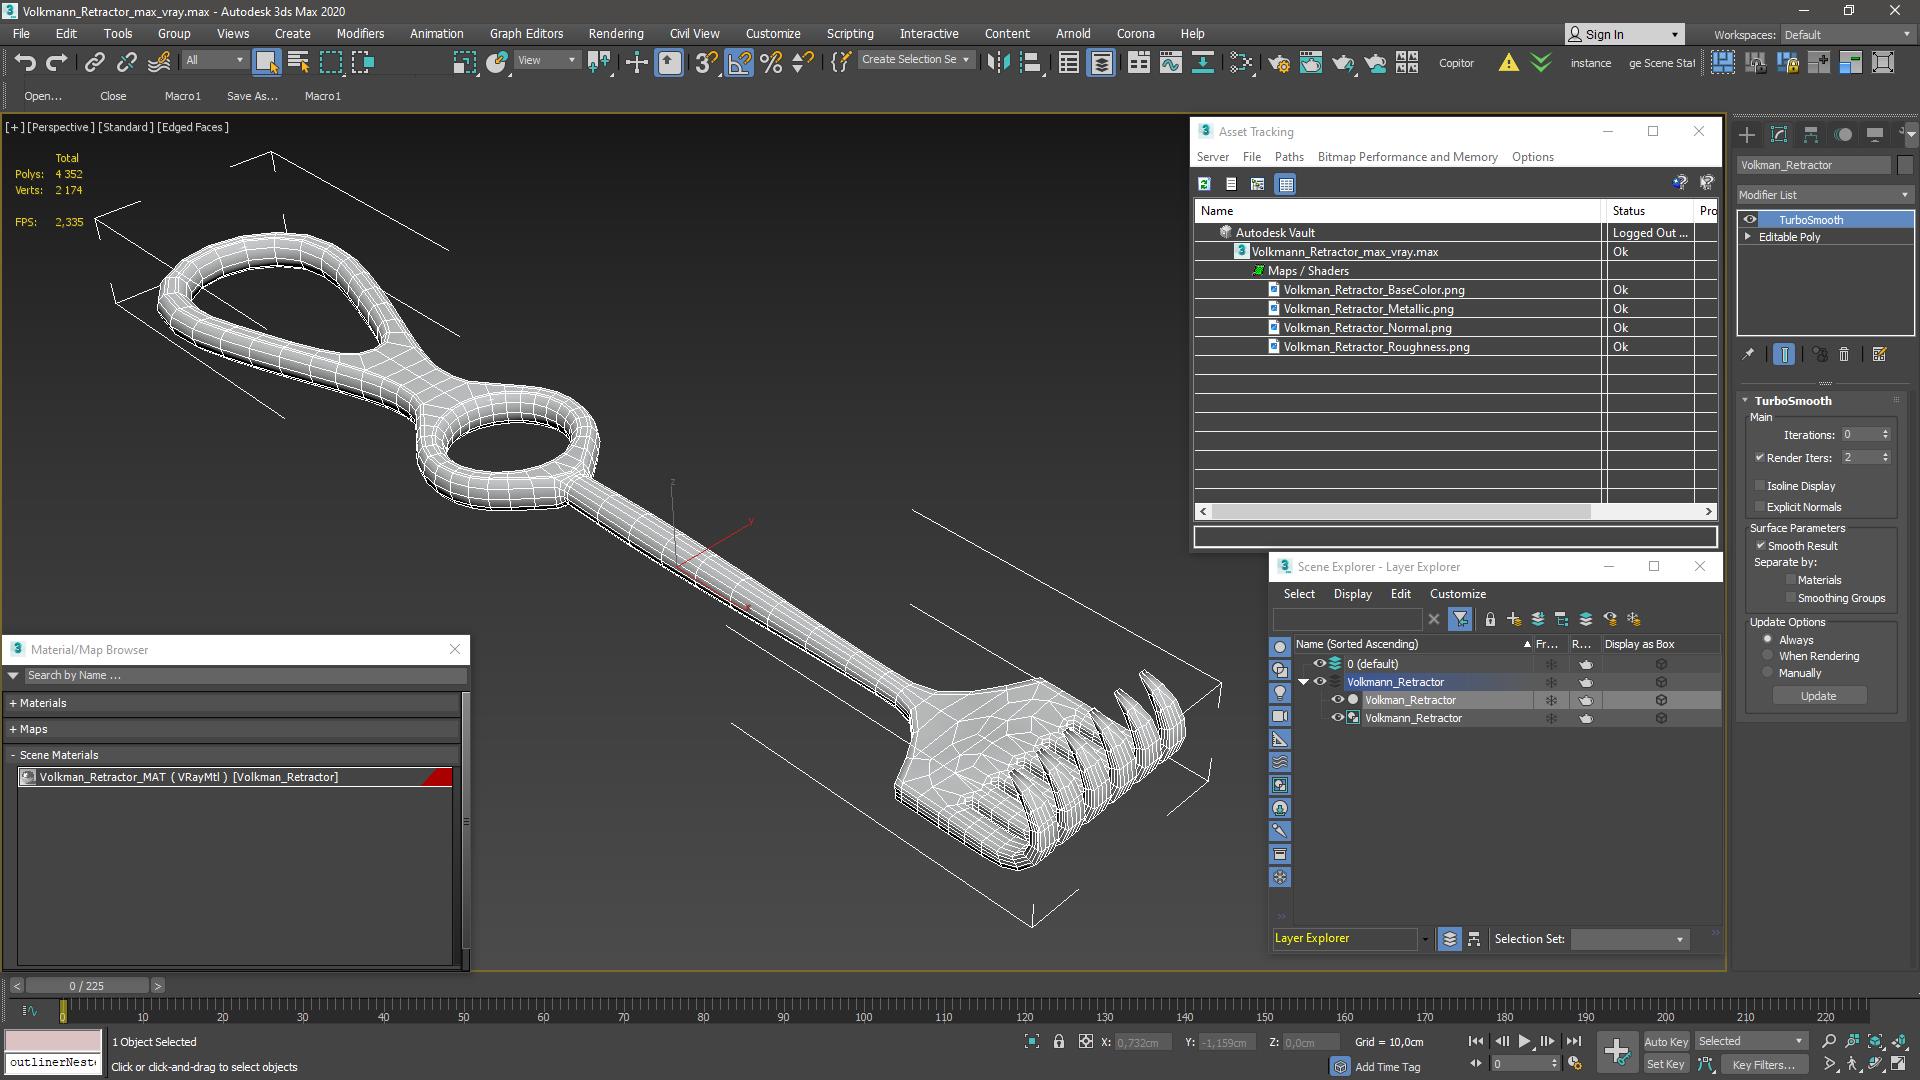Viewport: 1920px width, 1080px height.
Task: Open the Modify command panel tab
Action: click(x=1779, y=134)
